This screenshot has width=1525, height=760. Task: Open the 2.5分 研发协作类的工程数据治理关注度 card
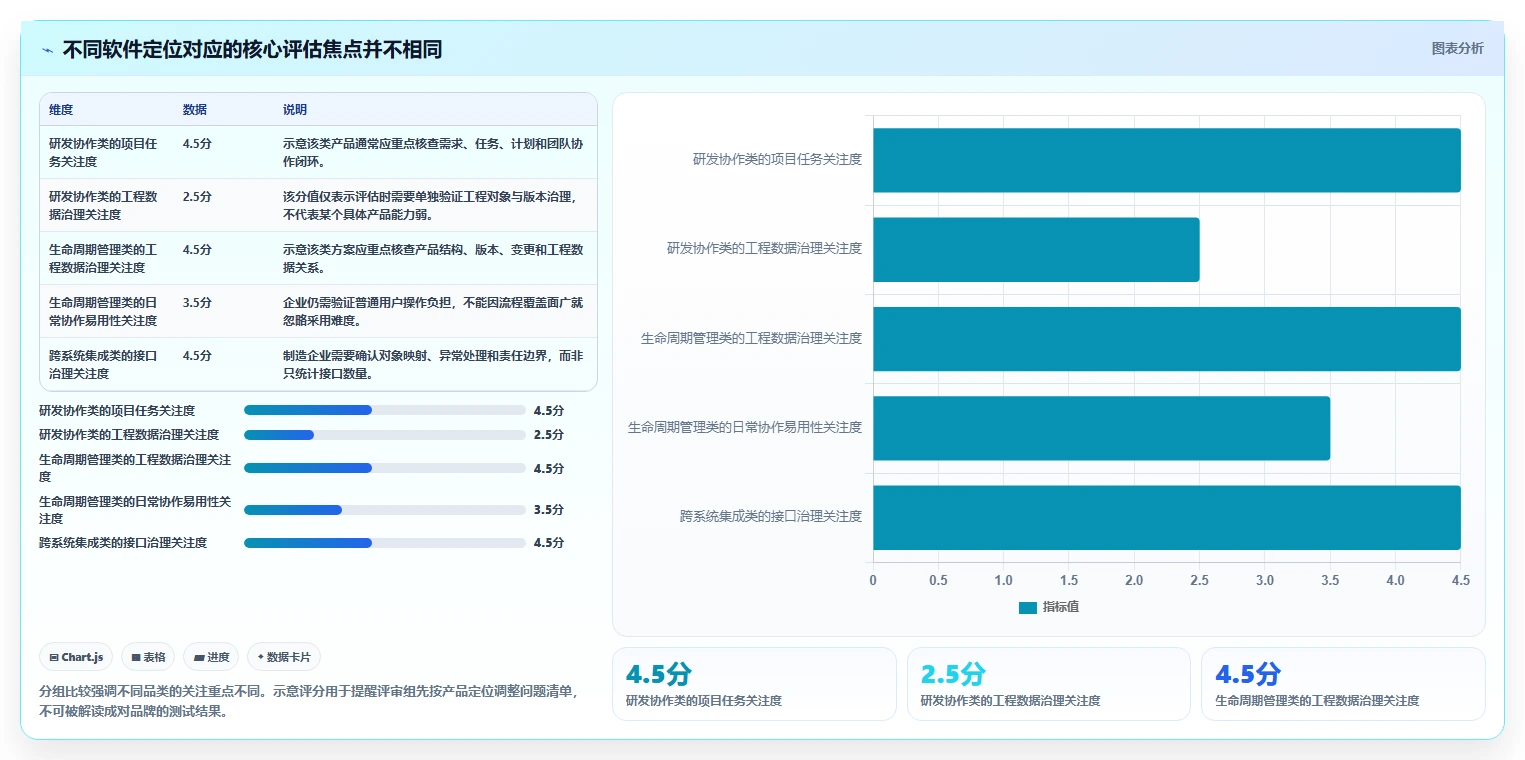coord(1048,684)
